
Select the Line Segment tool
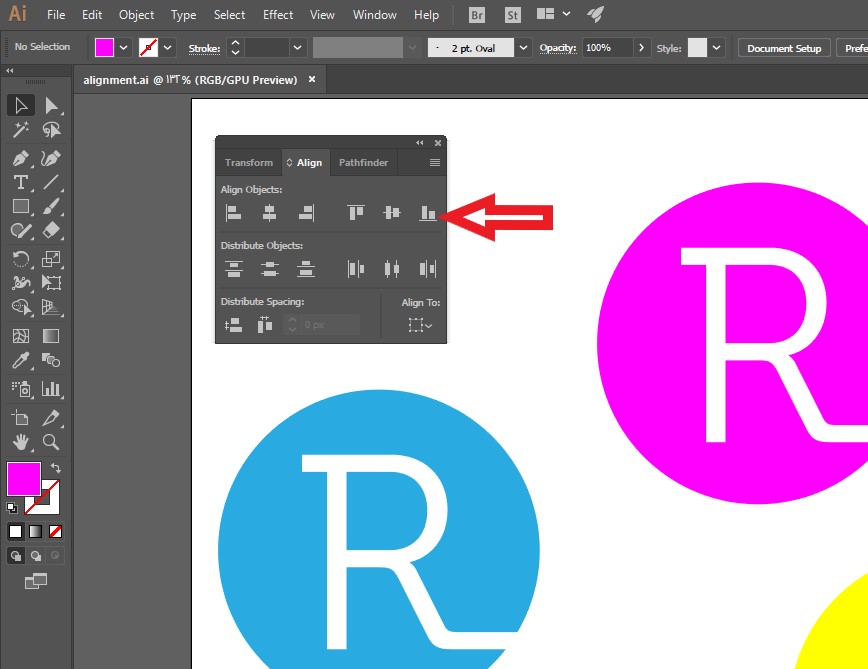[51, 182]
